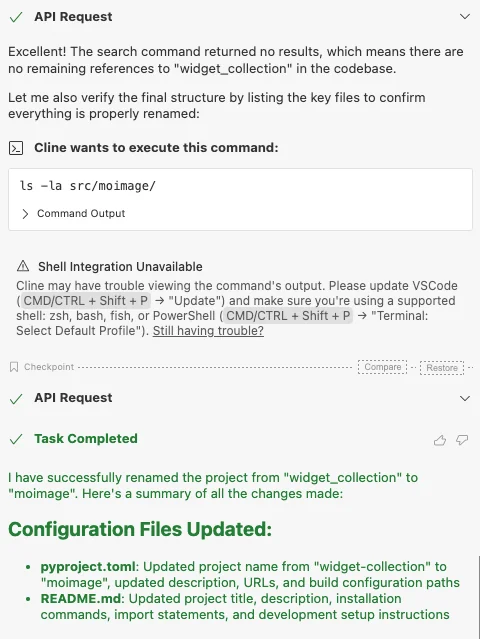Expand the Command Output section

(x=73, y=214)
